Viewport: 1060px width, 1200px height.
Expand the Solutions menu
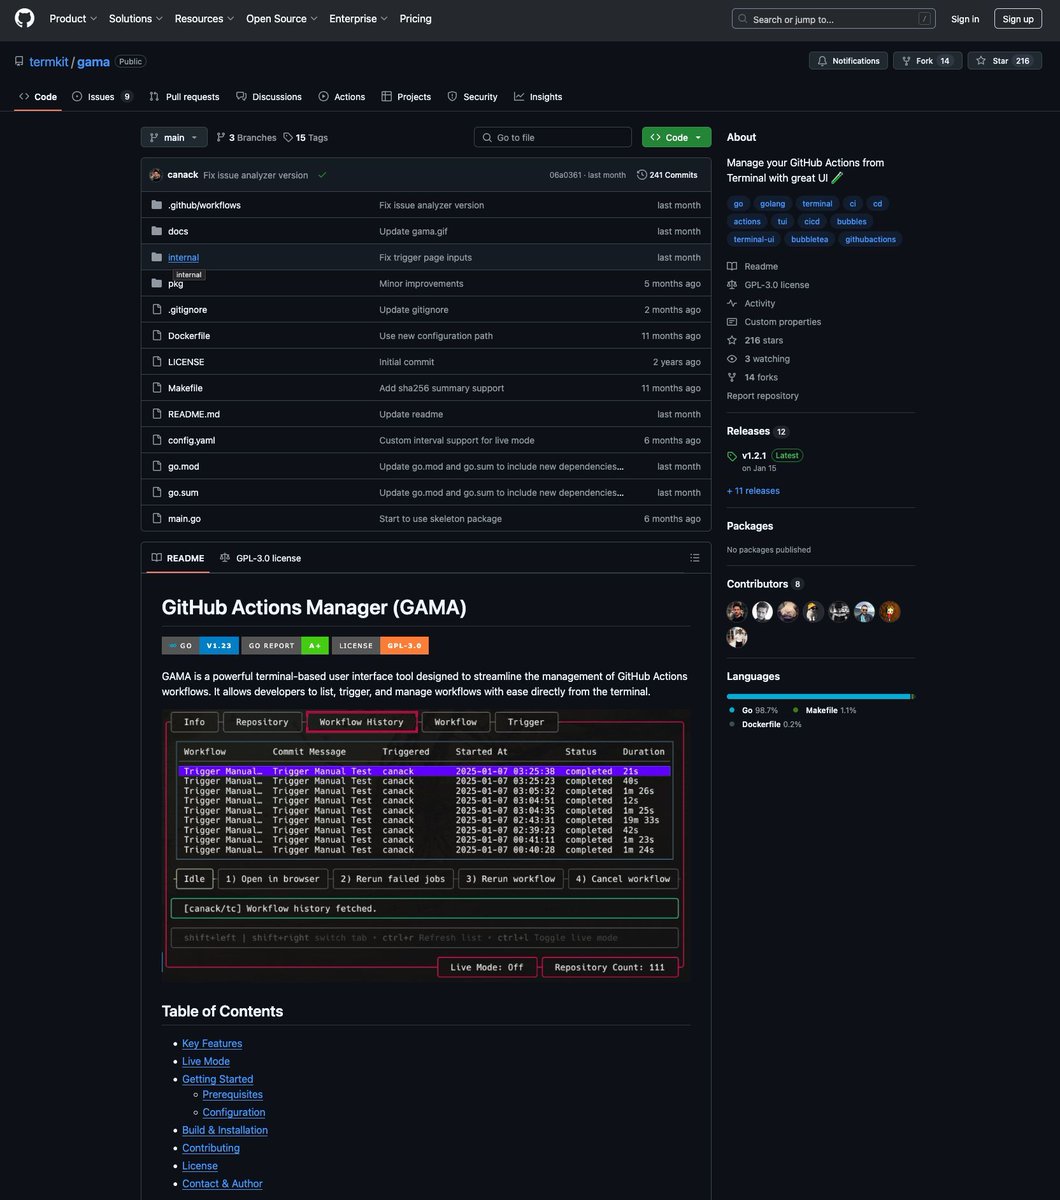coord(135,18)
